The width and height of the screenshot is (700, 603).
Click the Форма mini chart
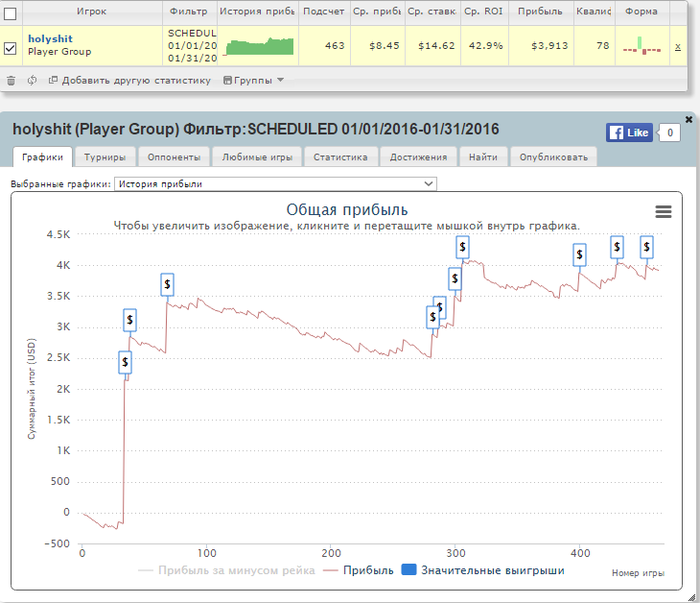click(x=642, y=46)
